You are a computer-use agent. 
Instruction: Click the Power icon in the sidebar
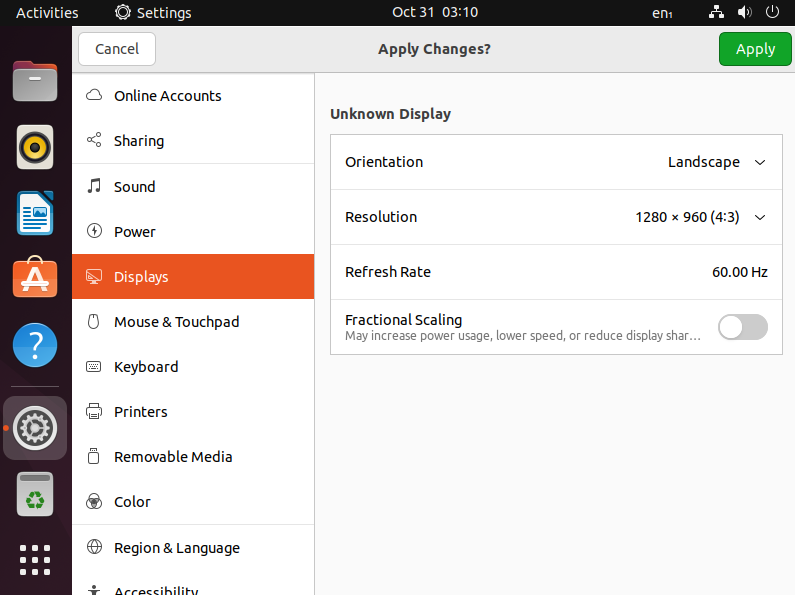tap(94, 231)
